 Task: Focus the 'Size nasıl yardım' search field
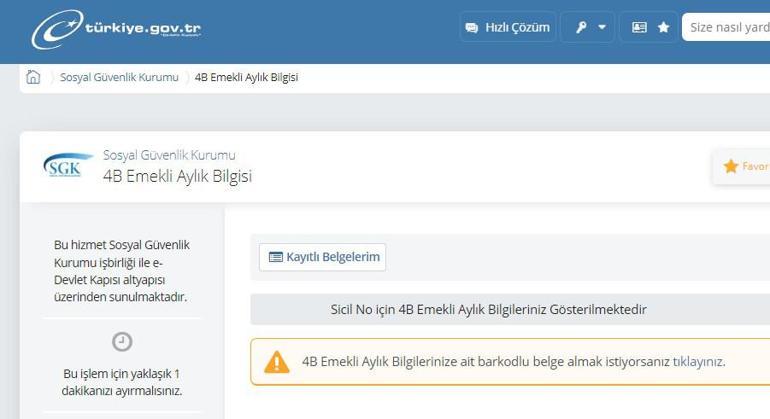point(728,28)
